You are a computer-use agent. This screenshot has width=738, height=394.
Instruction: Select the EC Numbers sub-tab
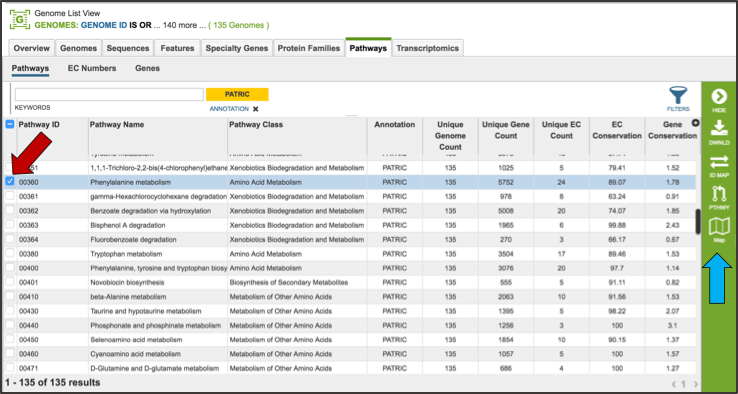pos(92,68)
